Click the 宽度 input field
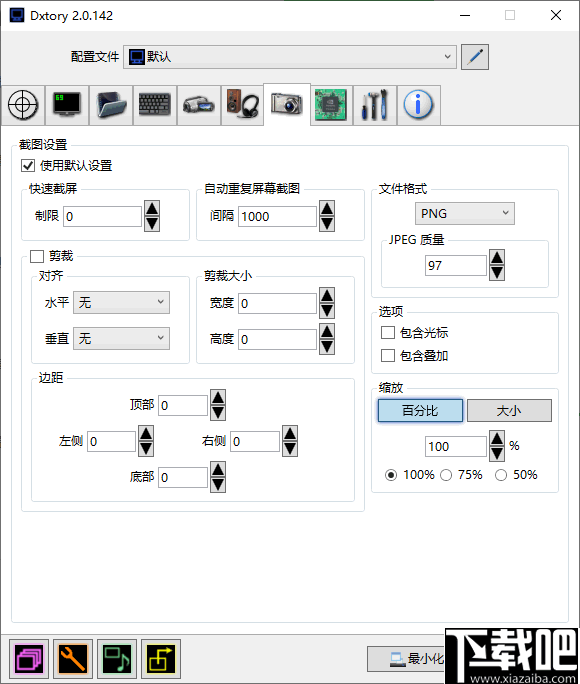The width and height of the screenshot is (580, 684). [x=277, y=303]
